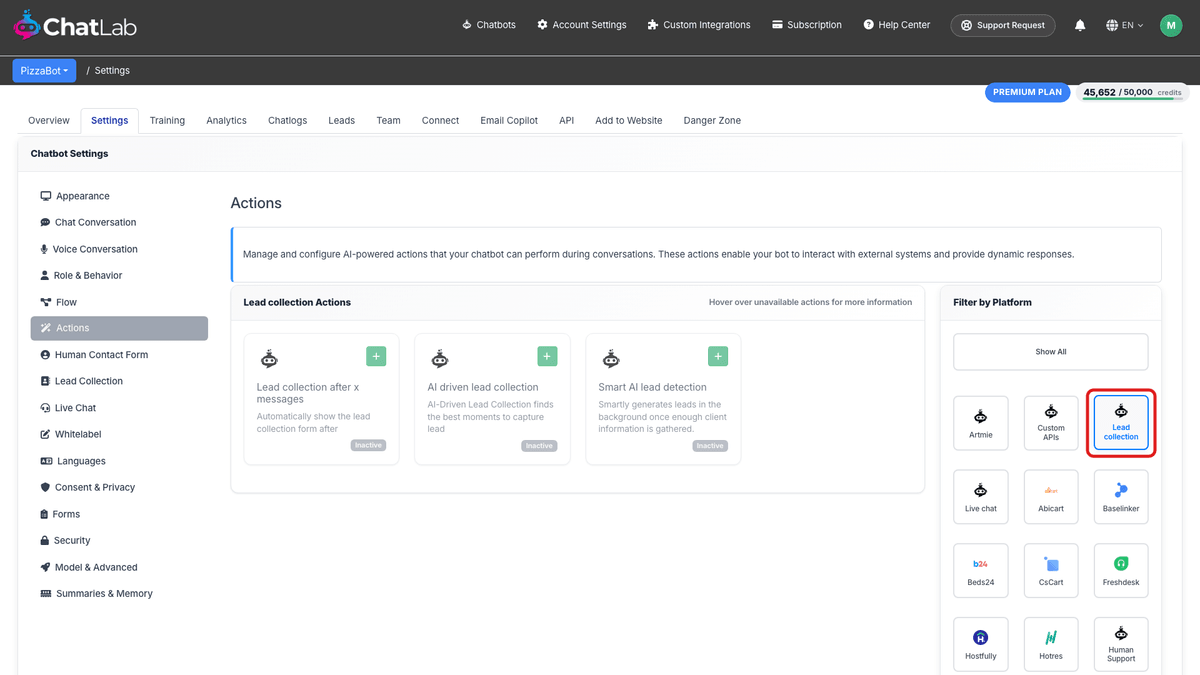Filter actions by CsCart
Image resolution: width=1200 pixels, height=675 pixels.
pyautogui.click(x=1051, y=571)
